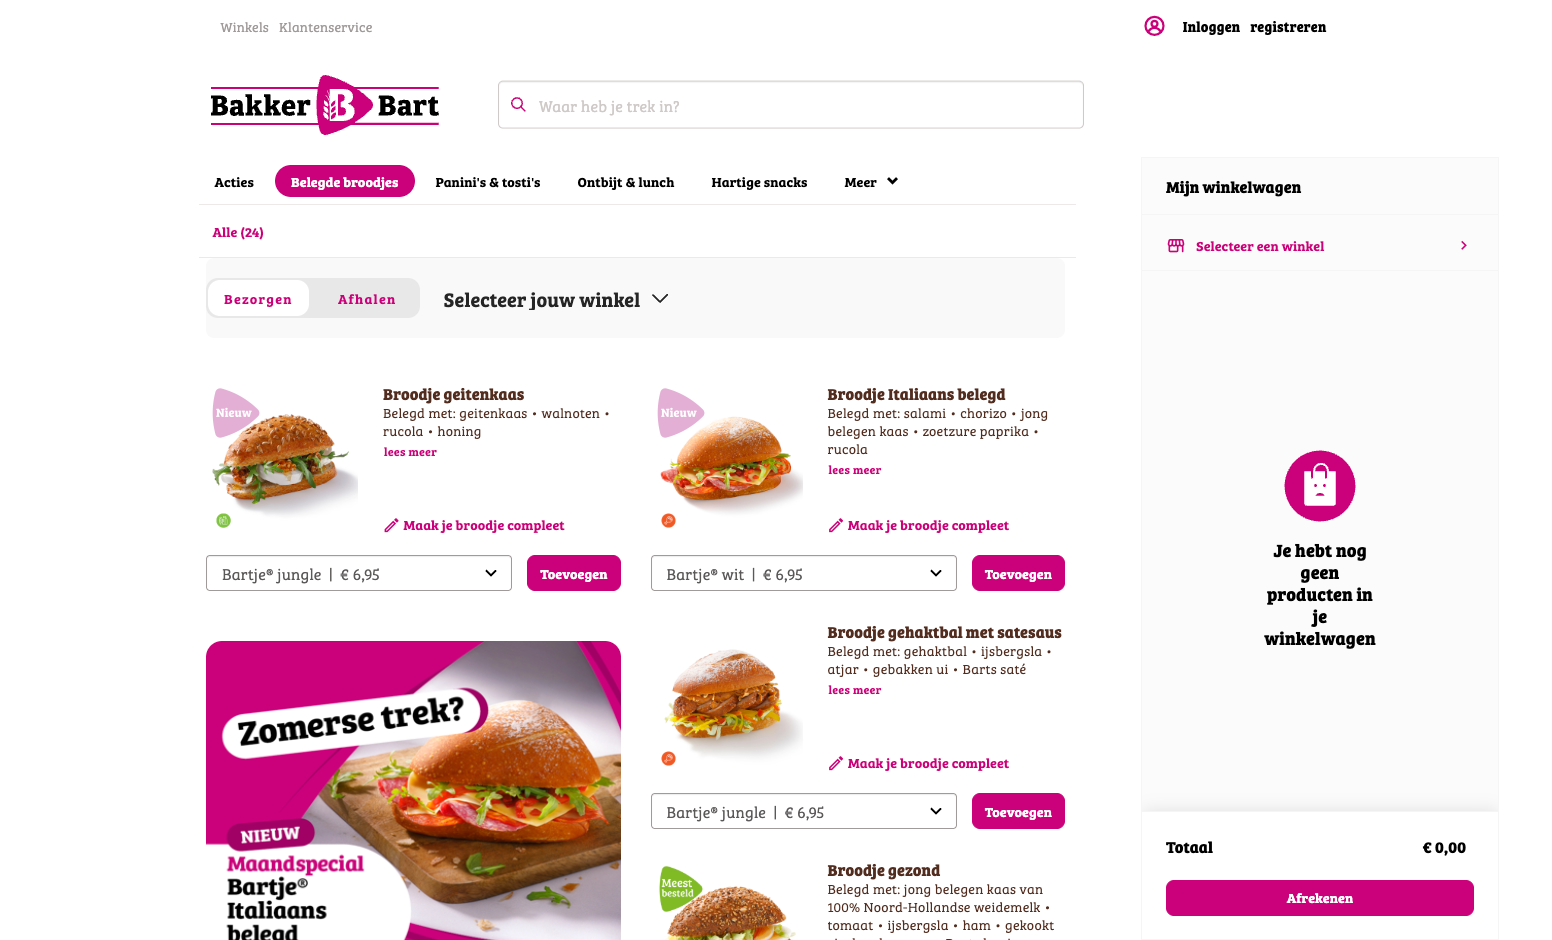The image size is (1552, 940).
Task: Open the Panini's & tosti's tab
Action: point(488,182)
